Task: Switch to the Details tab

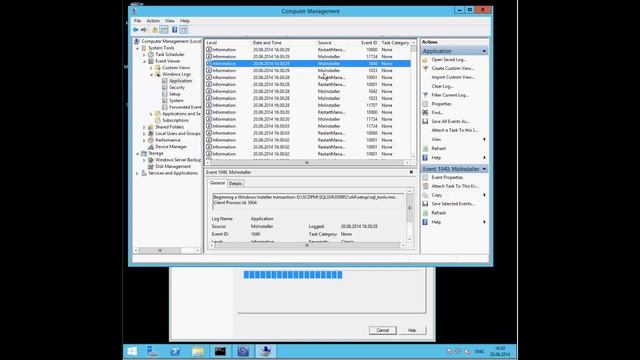Action: pyautogui.click(x=236, y=184)
